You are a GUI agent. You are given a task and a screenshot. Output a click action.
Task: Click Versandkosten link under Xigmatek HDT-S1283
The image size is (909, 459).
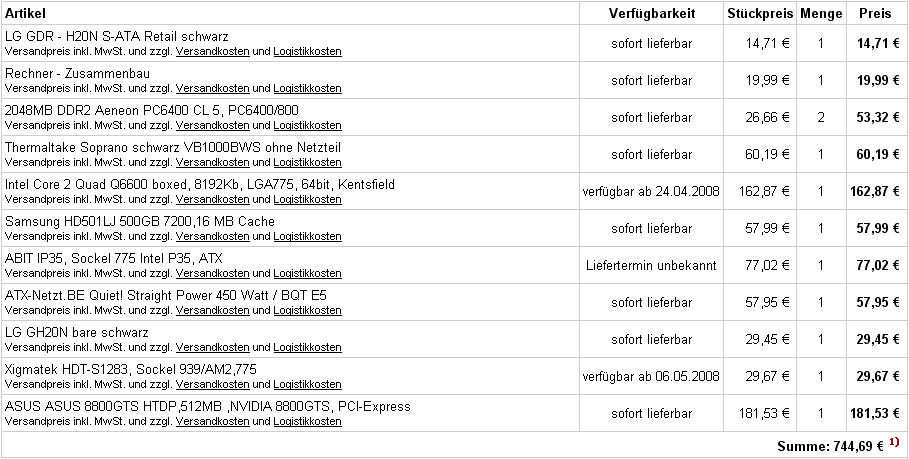point(213,385)
